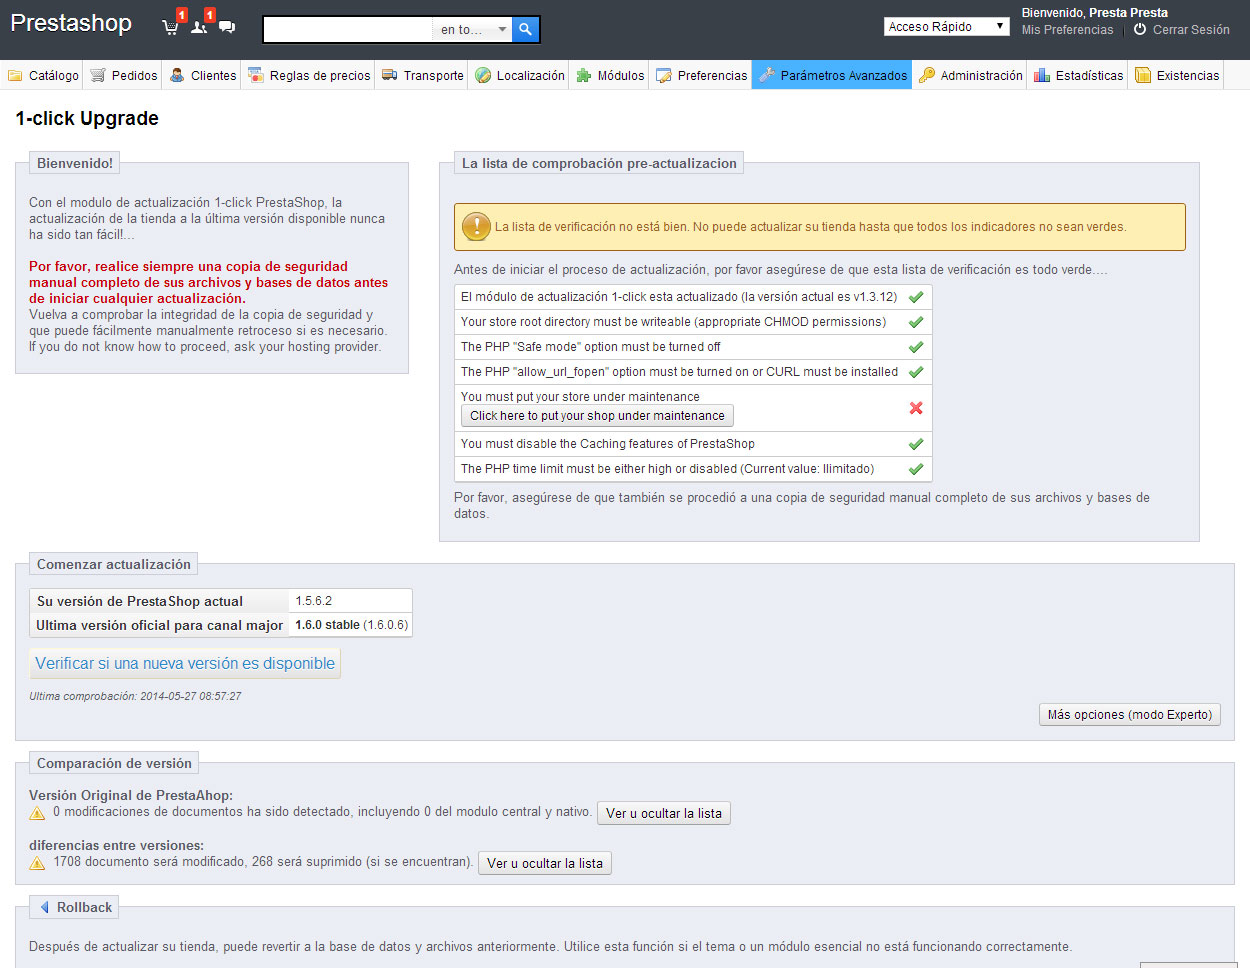The image size is (1250, 968).
Task: Click 'You must put your store under maintenance' text
Action: (580, 397)
